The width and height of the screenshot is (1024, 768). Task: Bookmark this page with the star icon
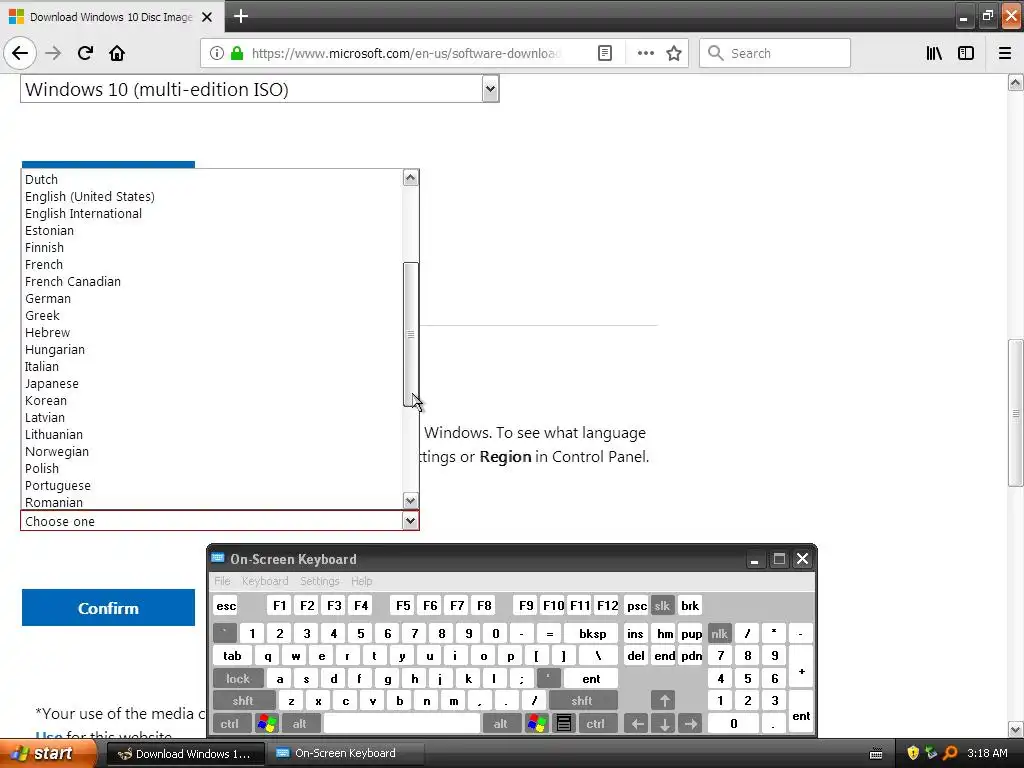pos(674,53)
